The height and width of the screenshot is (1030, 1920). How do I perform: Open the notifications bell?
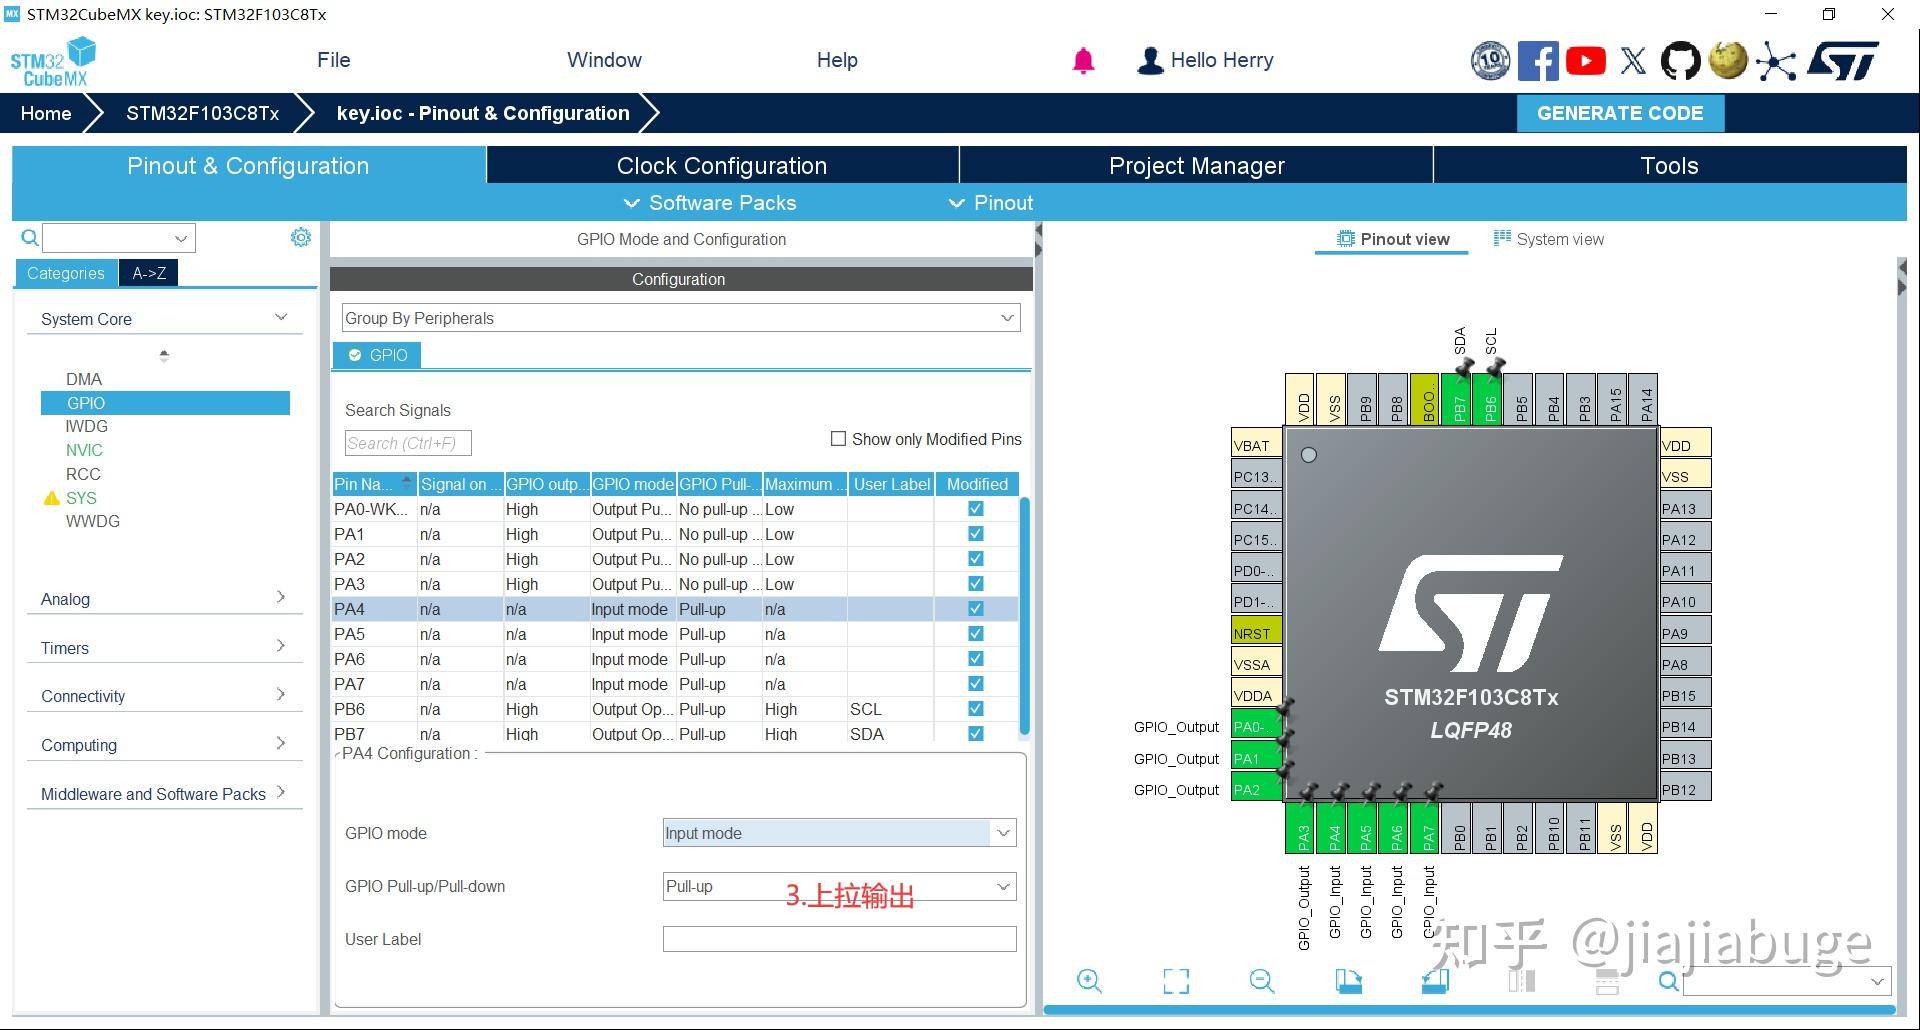1083,61
